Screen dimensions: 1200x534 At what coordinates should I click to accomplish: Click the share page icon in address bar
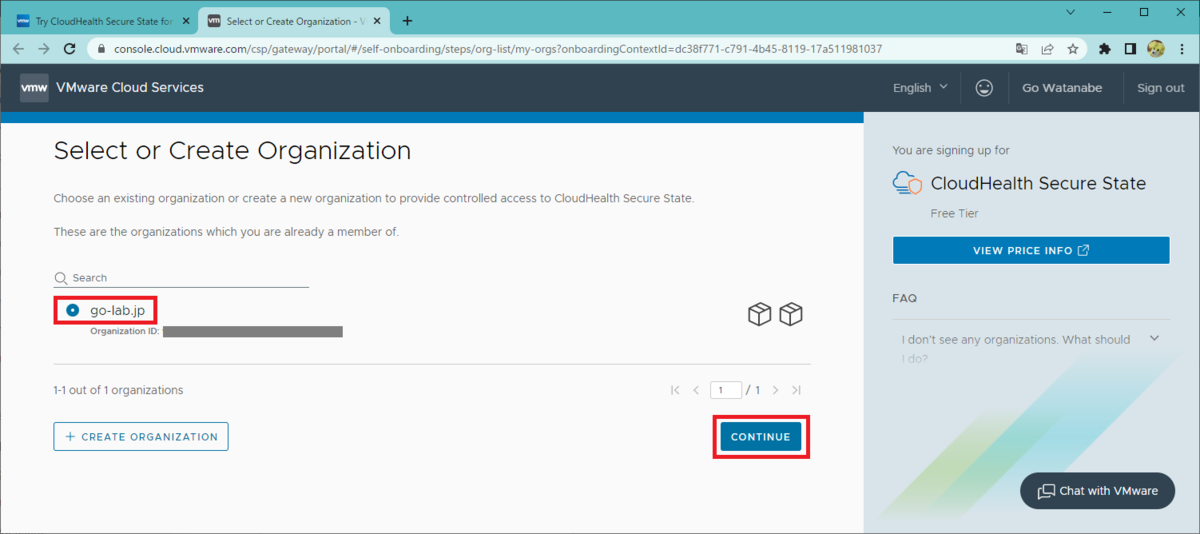click(1047, 48)
